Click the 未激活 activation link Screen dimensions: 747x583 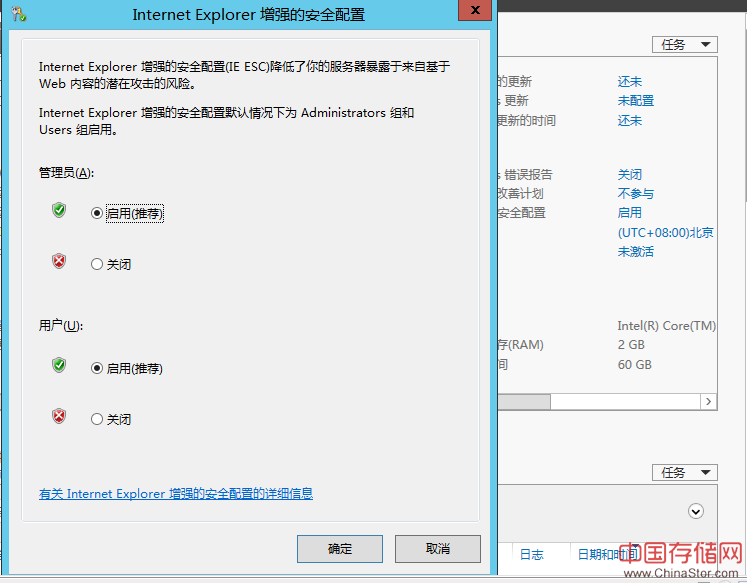636,251
